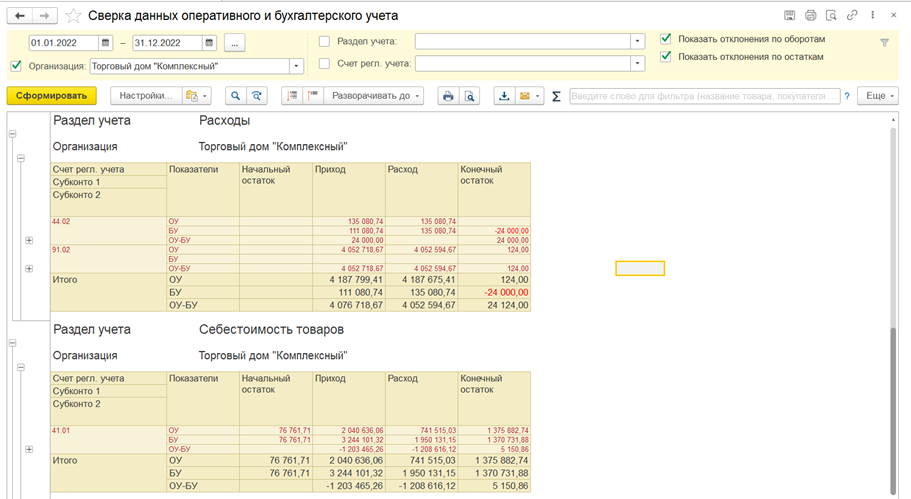Open the three-dot more actions menu
Image resolution: width=911 pixels, height=499 pixels.
(873, 16)
